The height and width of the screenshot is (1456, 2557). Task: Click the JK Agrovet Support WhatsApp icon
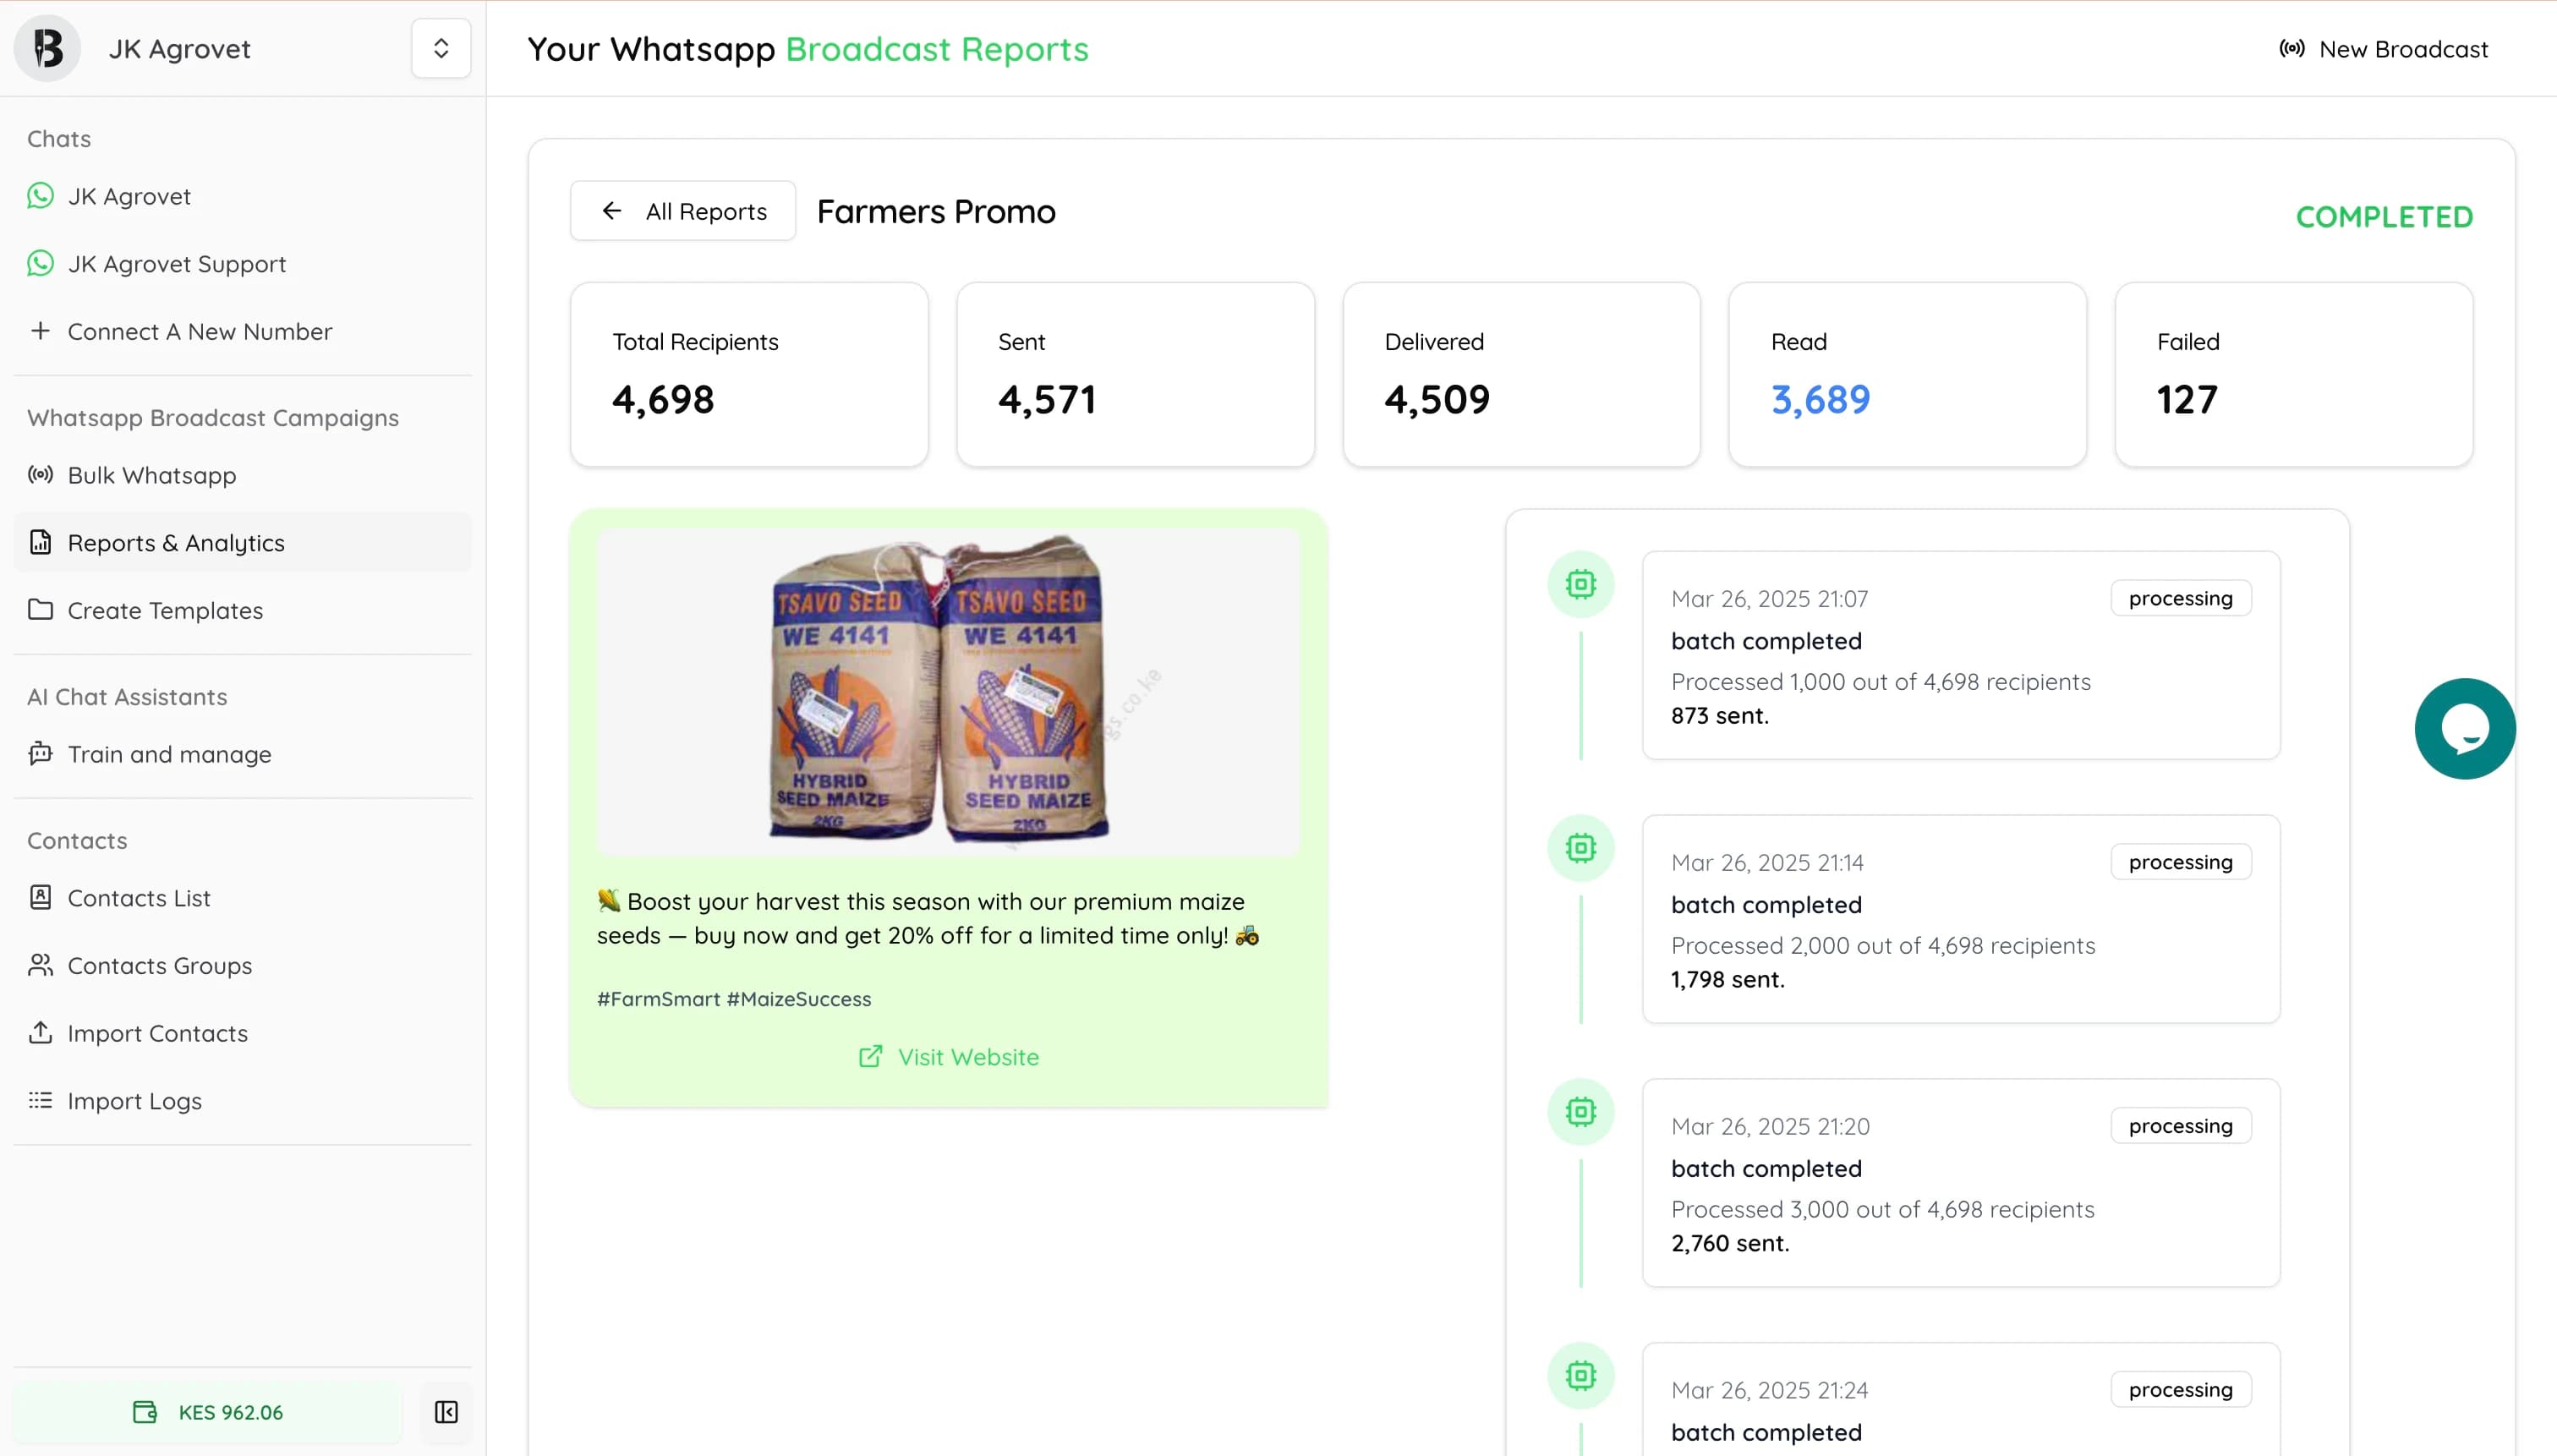click(40, 263)
